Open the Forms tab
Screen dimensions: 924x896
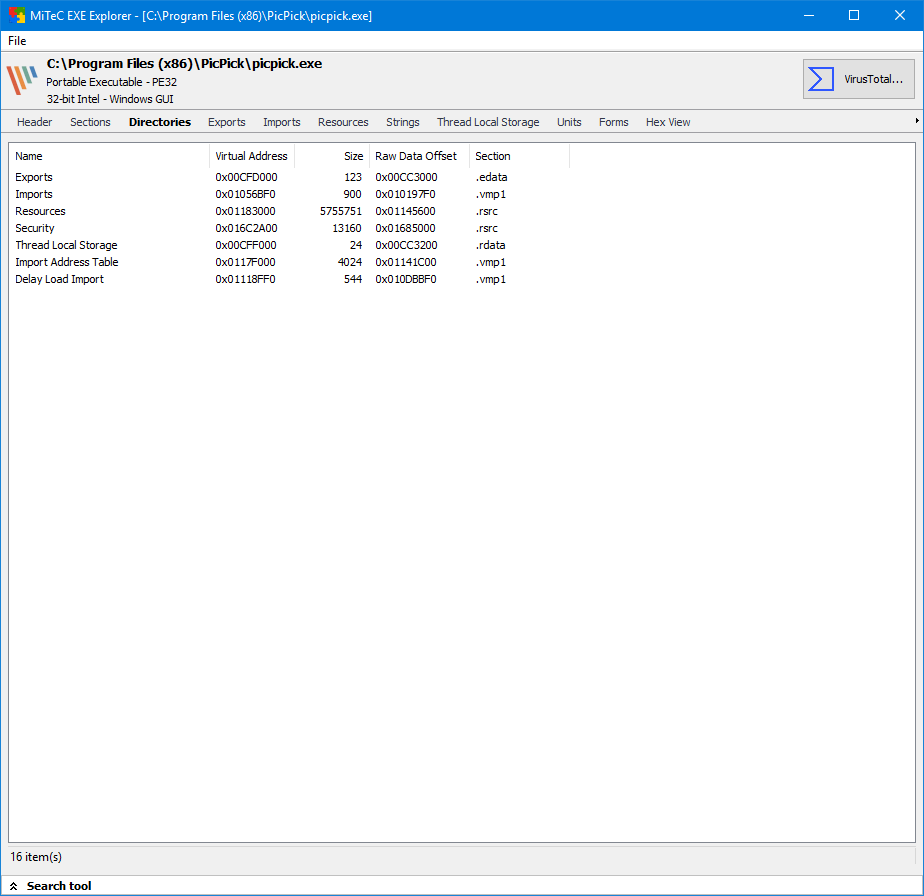click(x=613, y=122)
